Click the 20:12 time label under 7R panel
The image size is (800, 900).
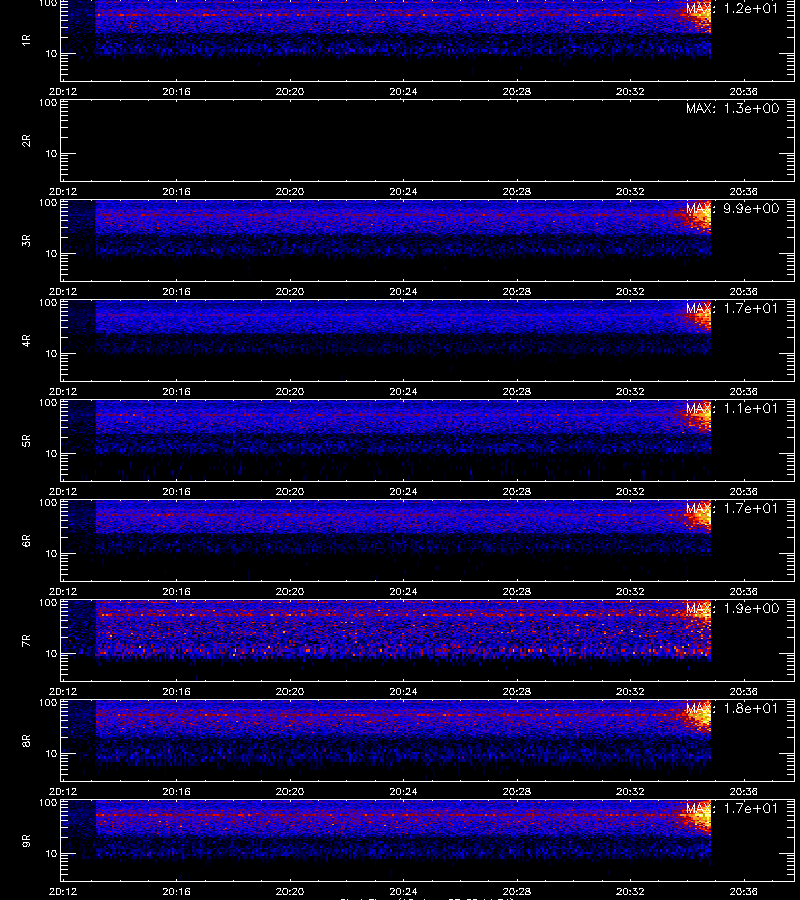pos(63,691)
